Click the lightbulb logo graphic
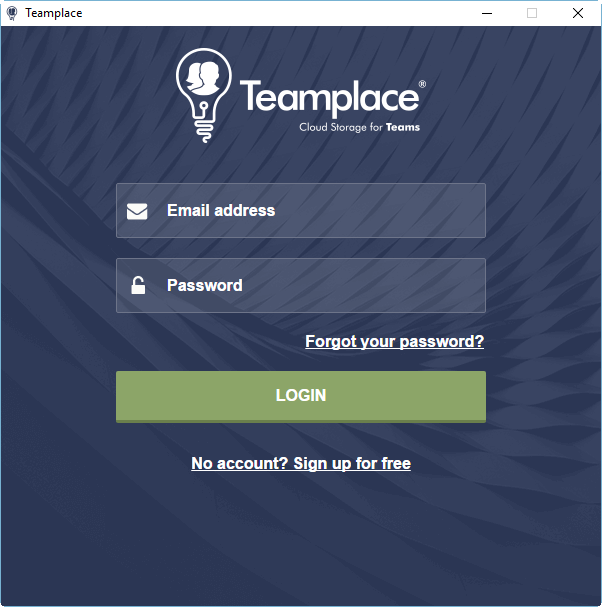Image resolution: width=602 pixels, height=607 pixels. tap(204, 95)
